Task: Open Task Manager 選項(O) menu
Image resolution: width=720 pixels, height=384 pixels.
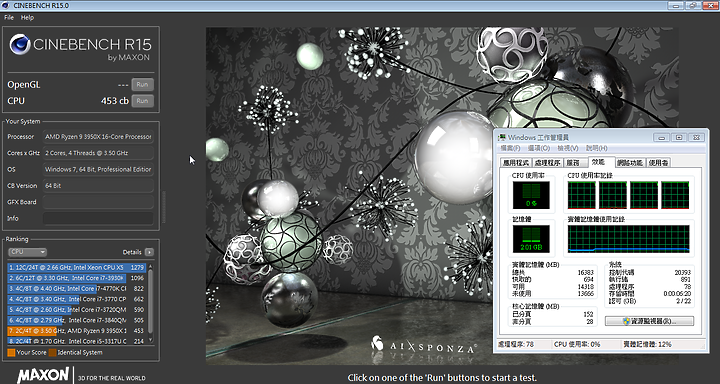Action: (539, 148)
